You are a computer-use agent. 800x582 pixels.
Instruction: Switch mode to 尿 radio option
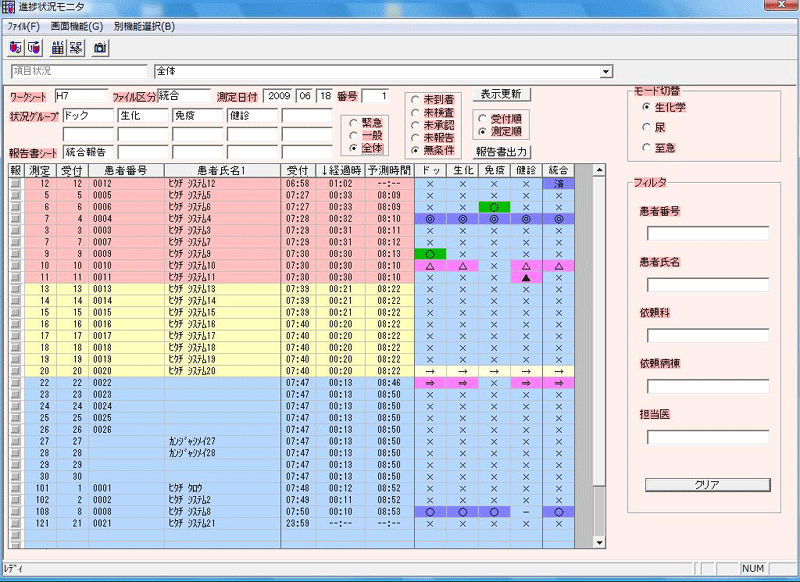click(646, 126)
